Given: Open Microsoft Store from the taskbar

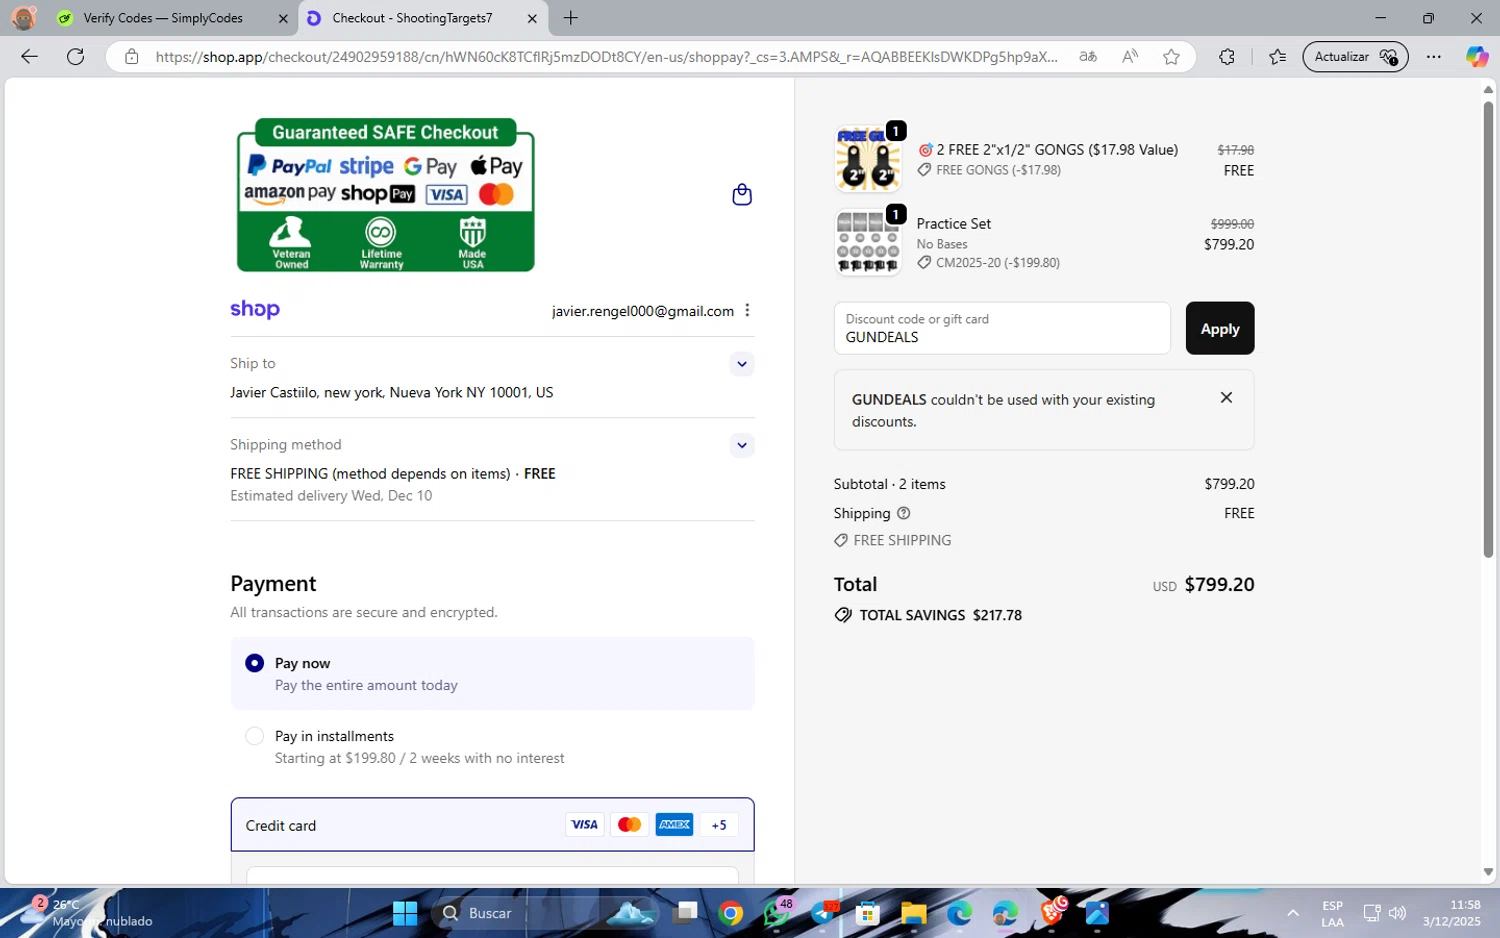Looking at the screenshot, I should 867,913.
